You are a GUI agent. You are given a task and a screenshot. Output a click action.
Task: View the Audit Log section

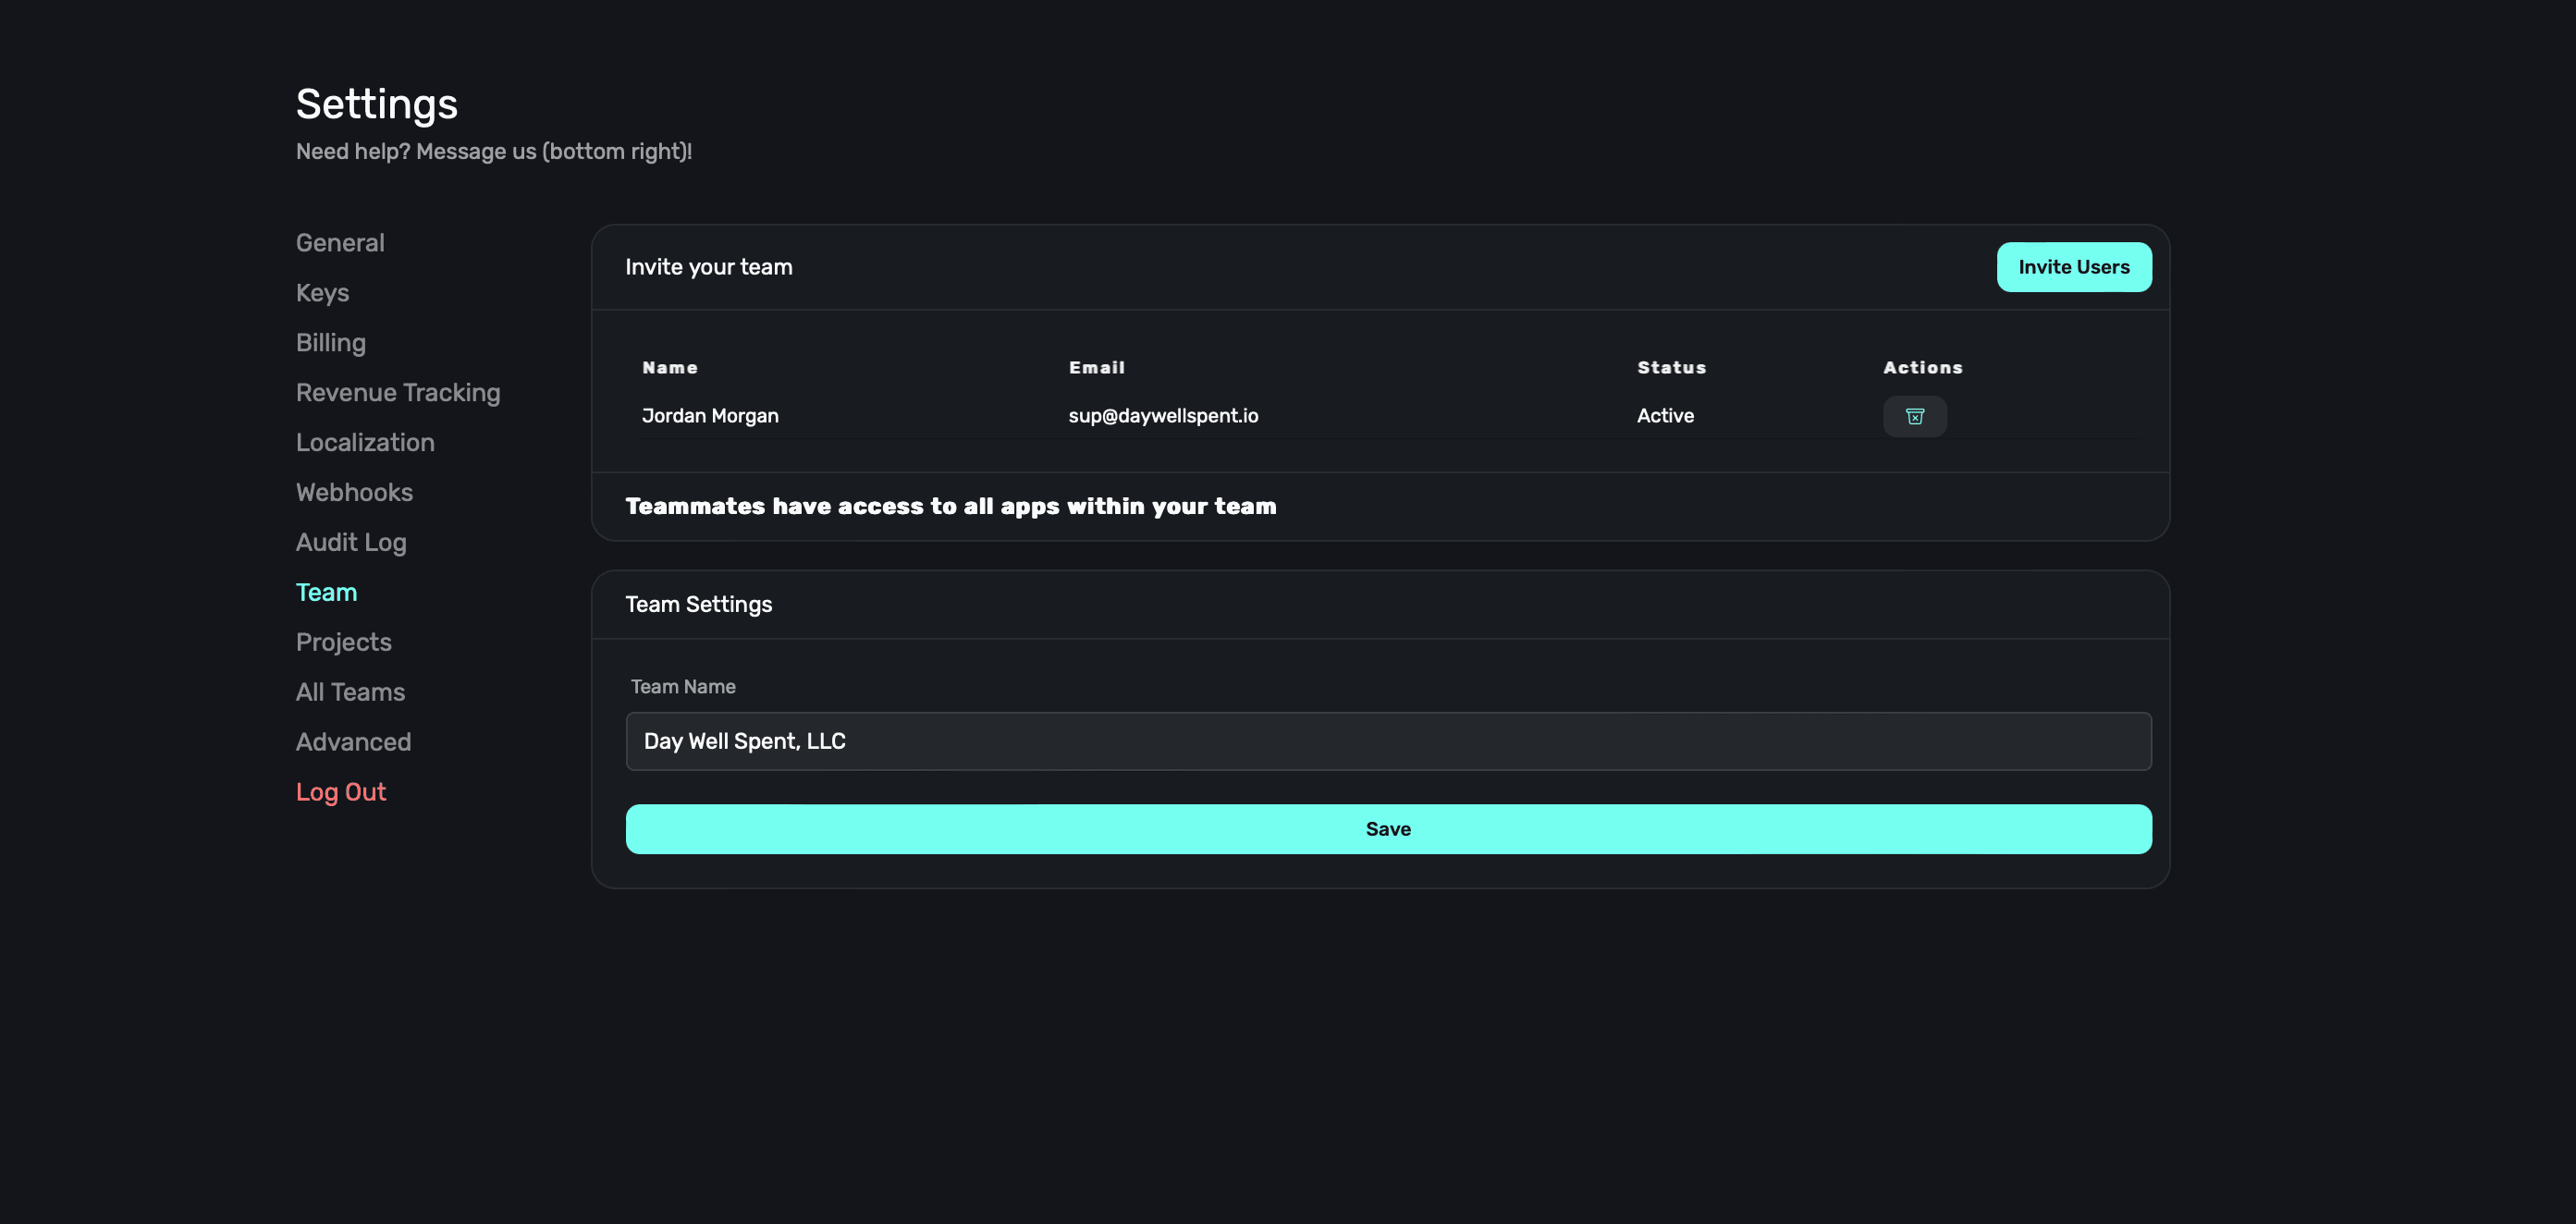tap(351, 543)
